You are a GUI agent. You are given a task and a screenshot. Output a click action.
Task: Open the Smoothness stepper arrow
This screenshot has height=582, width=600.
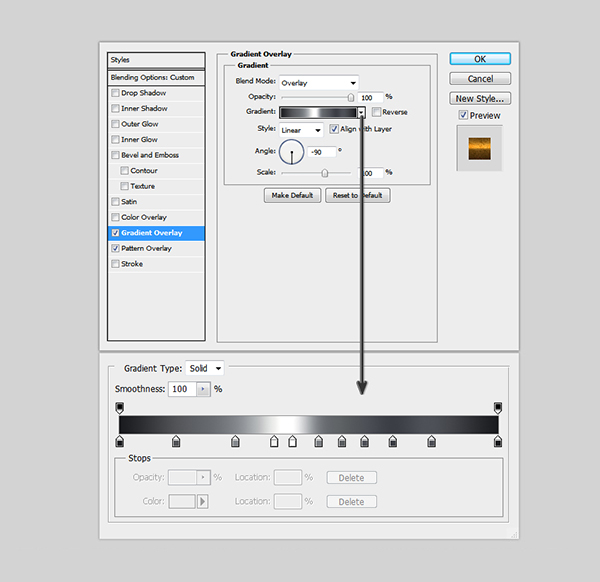pos(204,389)
